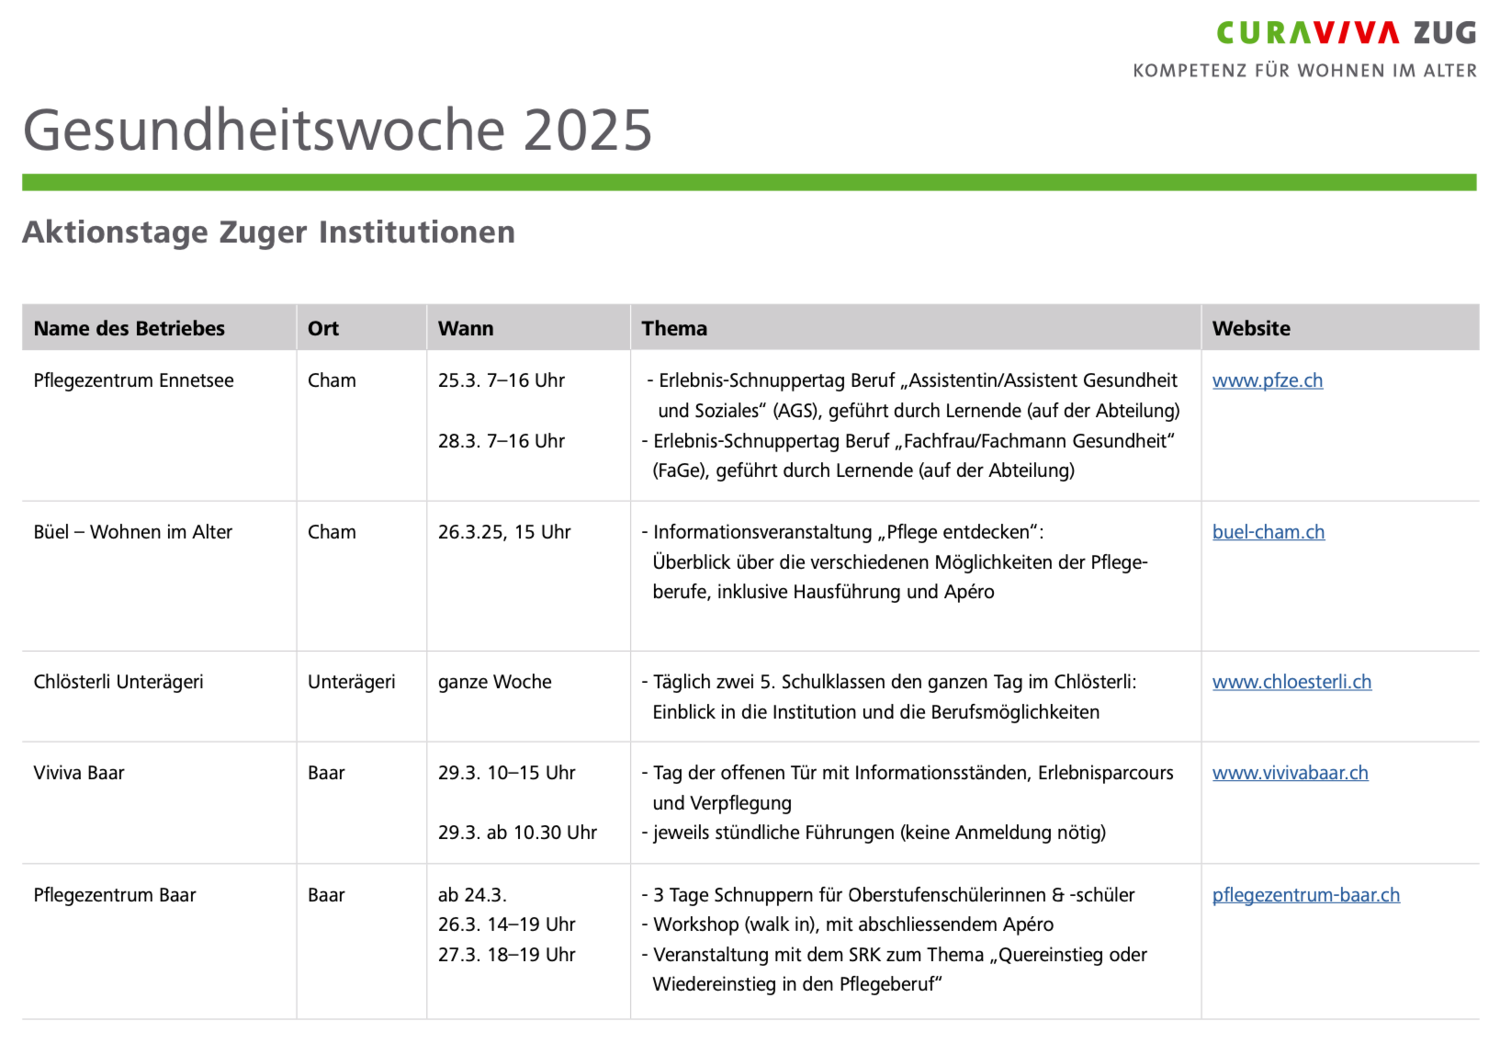Select the Gesundheitswoche 2025 title
The height and width of the screenshot is (1043, 1500).
(337, 130)
